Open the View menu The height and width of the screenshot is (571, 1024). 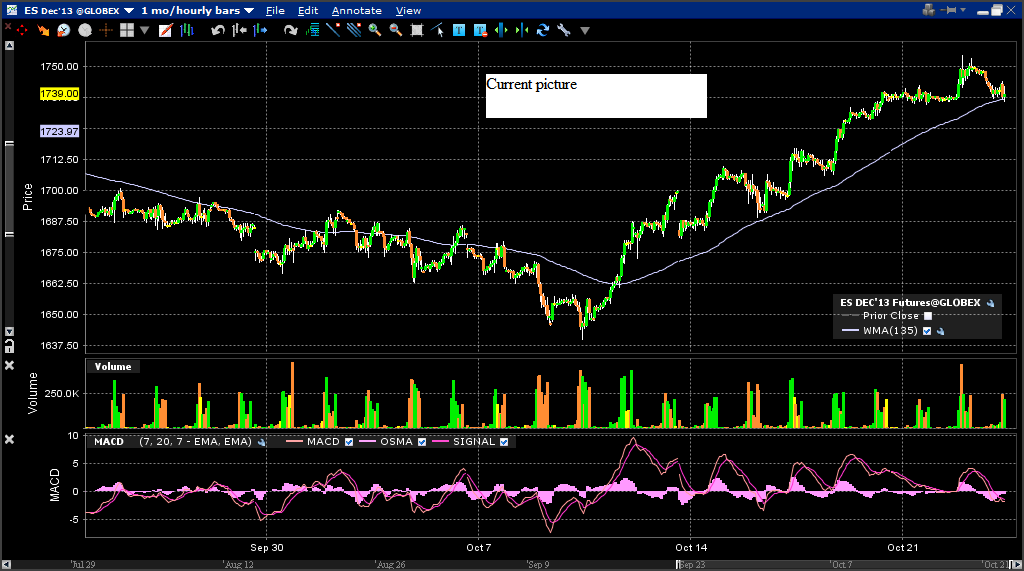tap(408, 10)
